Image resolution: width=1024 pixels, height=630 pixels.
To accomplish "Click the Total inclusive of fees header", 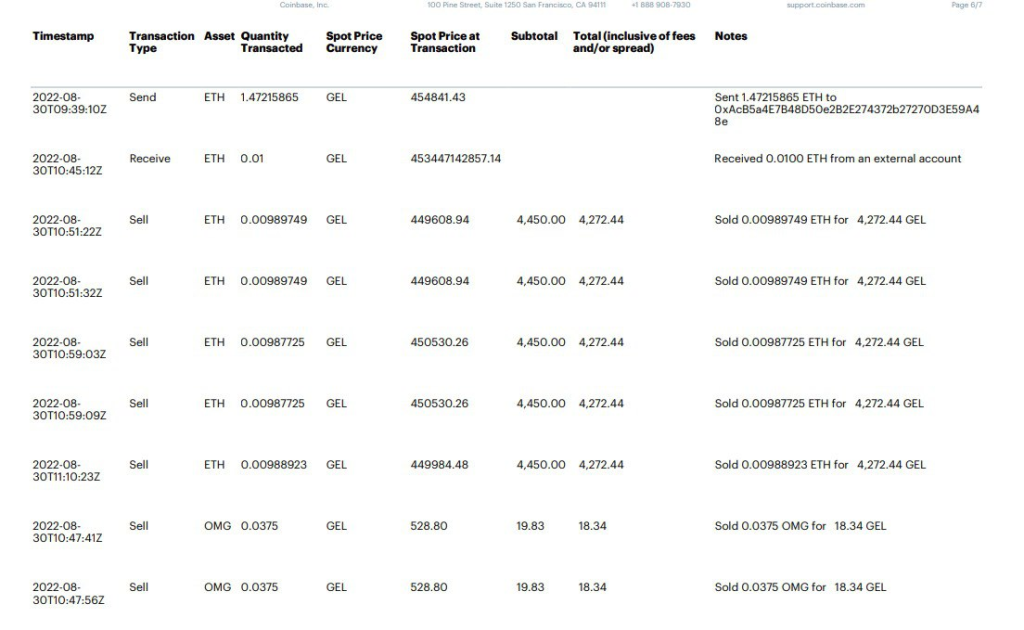I will tap(634, 42).
